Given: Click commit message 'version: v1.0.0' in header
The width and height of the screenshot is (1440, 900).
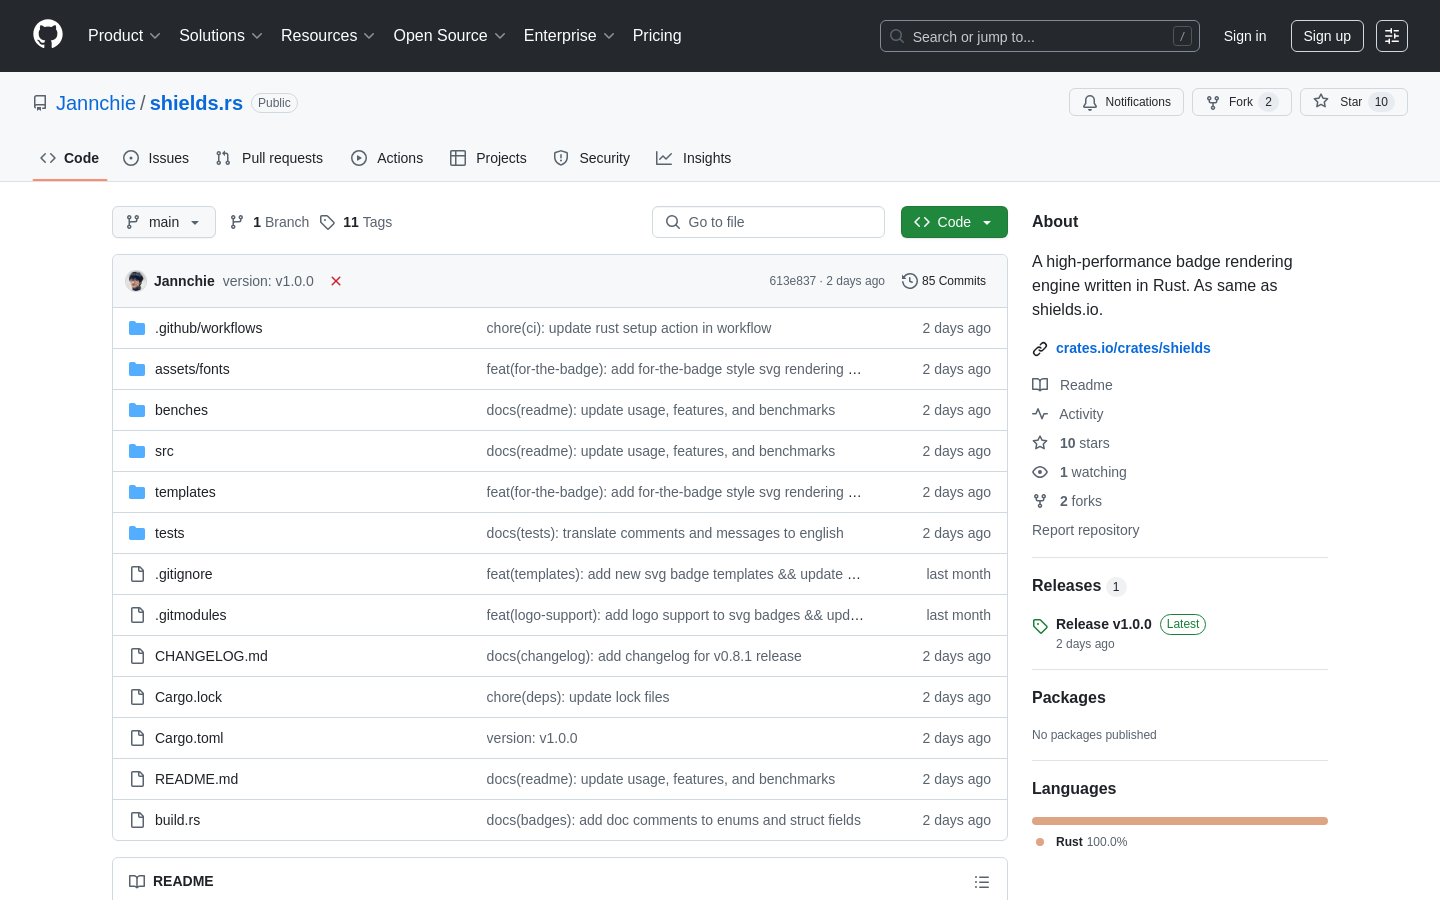Looking at the screenshot, I should (268, 281).
